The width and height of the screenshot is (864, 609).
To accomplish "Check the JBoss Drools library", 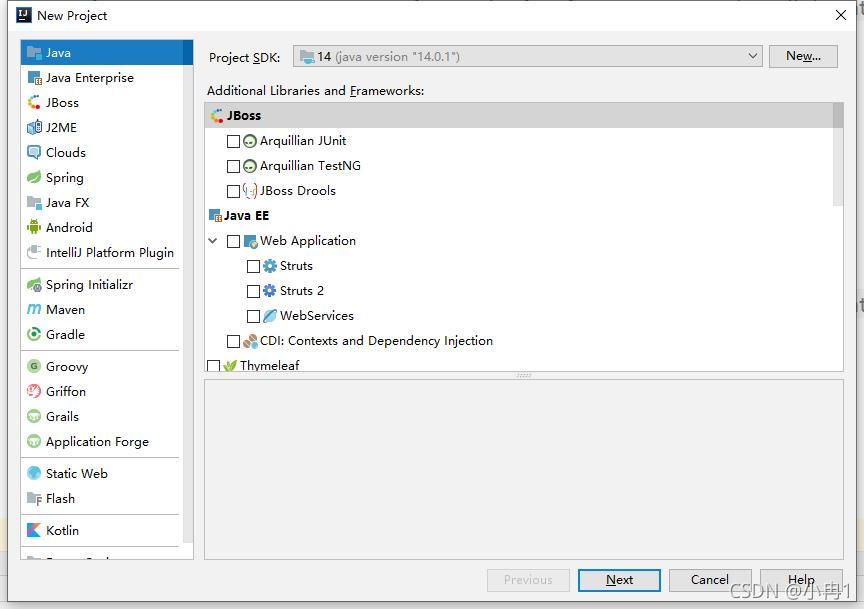I will coord(234,191).
